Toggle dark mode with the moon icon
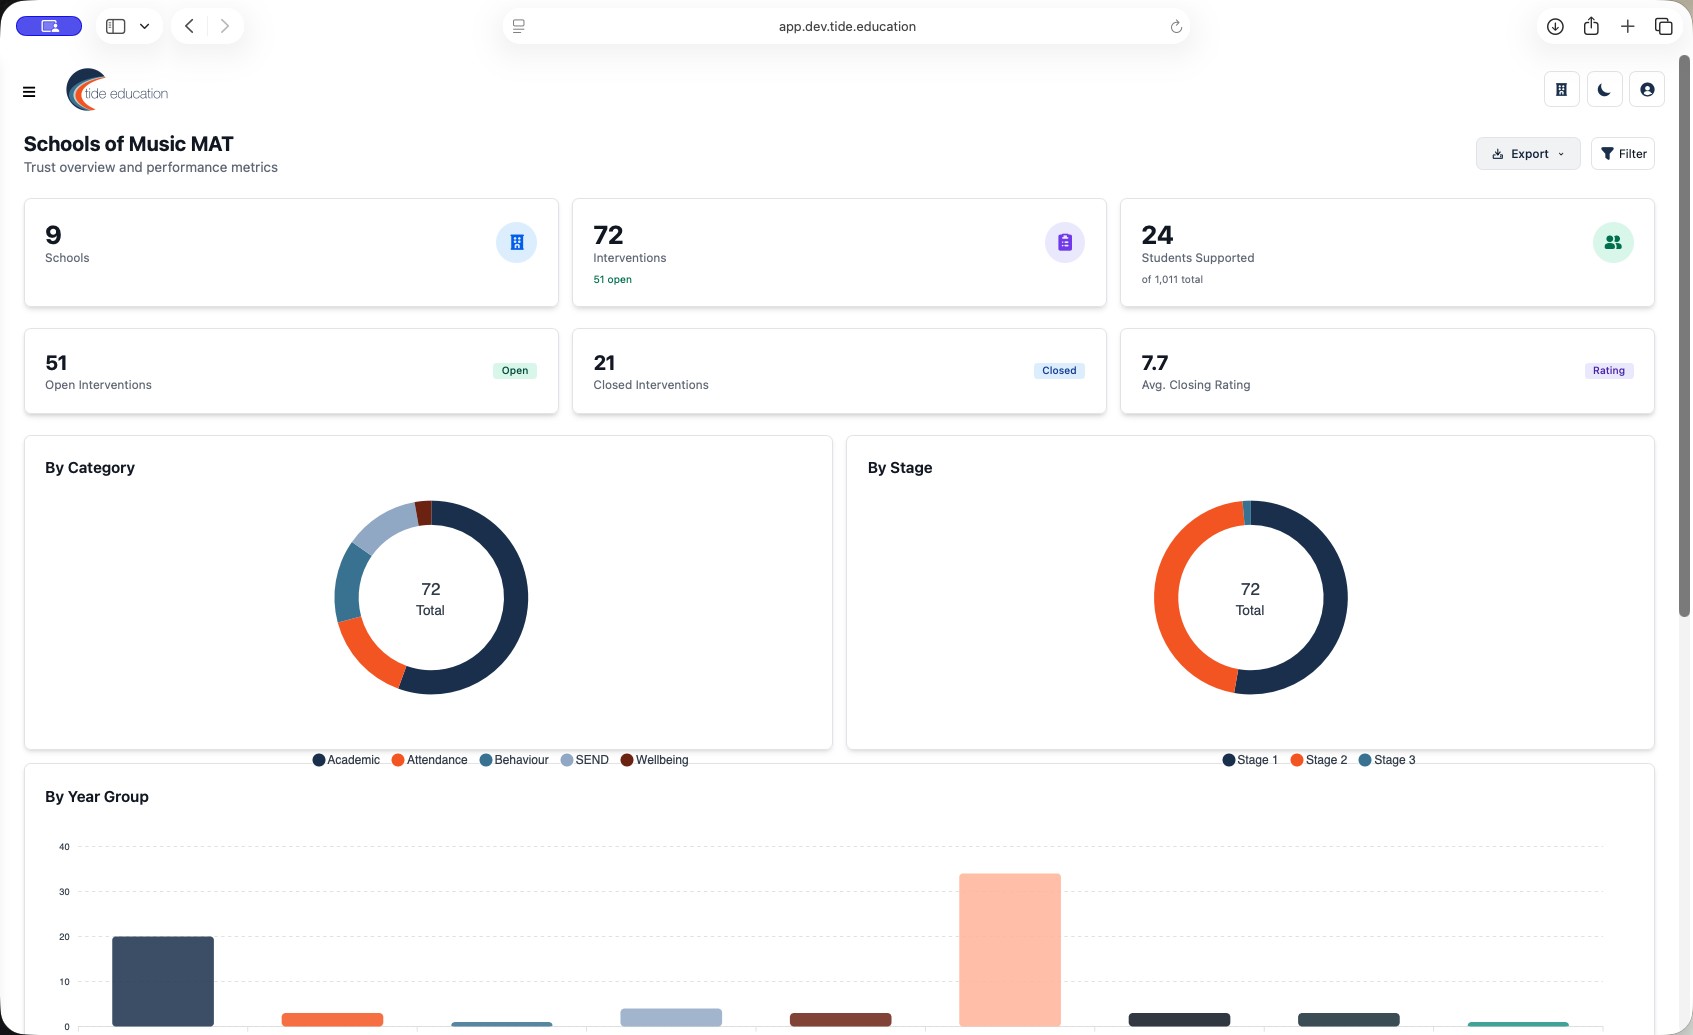This screenshot has width=1693, height=1035. [x=1604, y=90]
